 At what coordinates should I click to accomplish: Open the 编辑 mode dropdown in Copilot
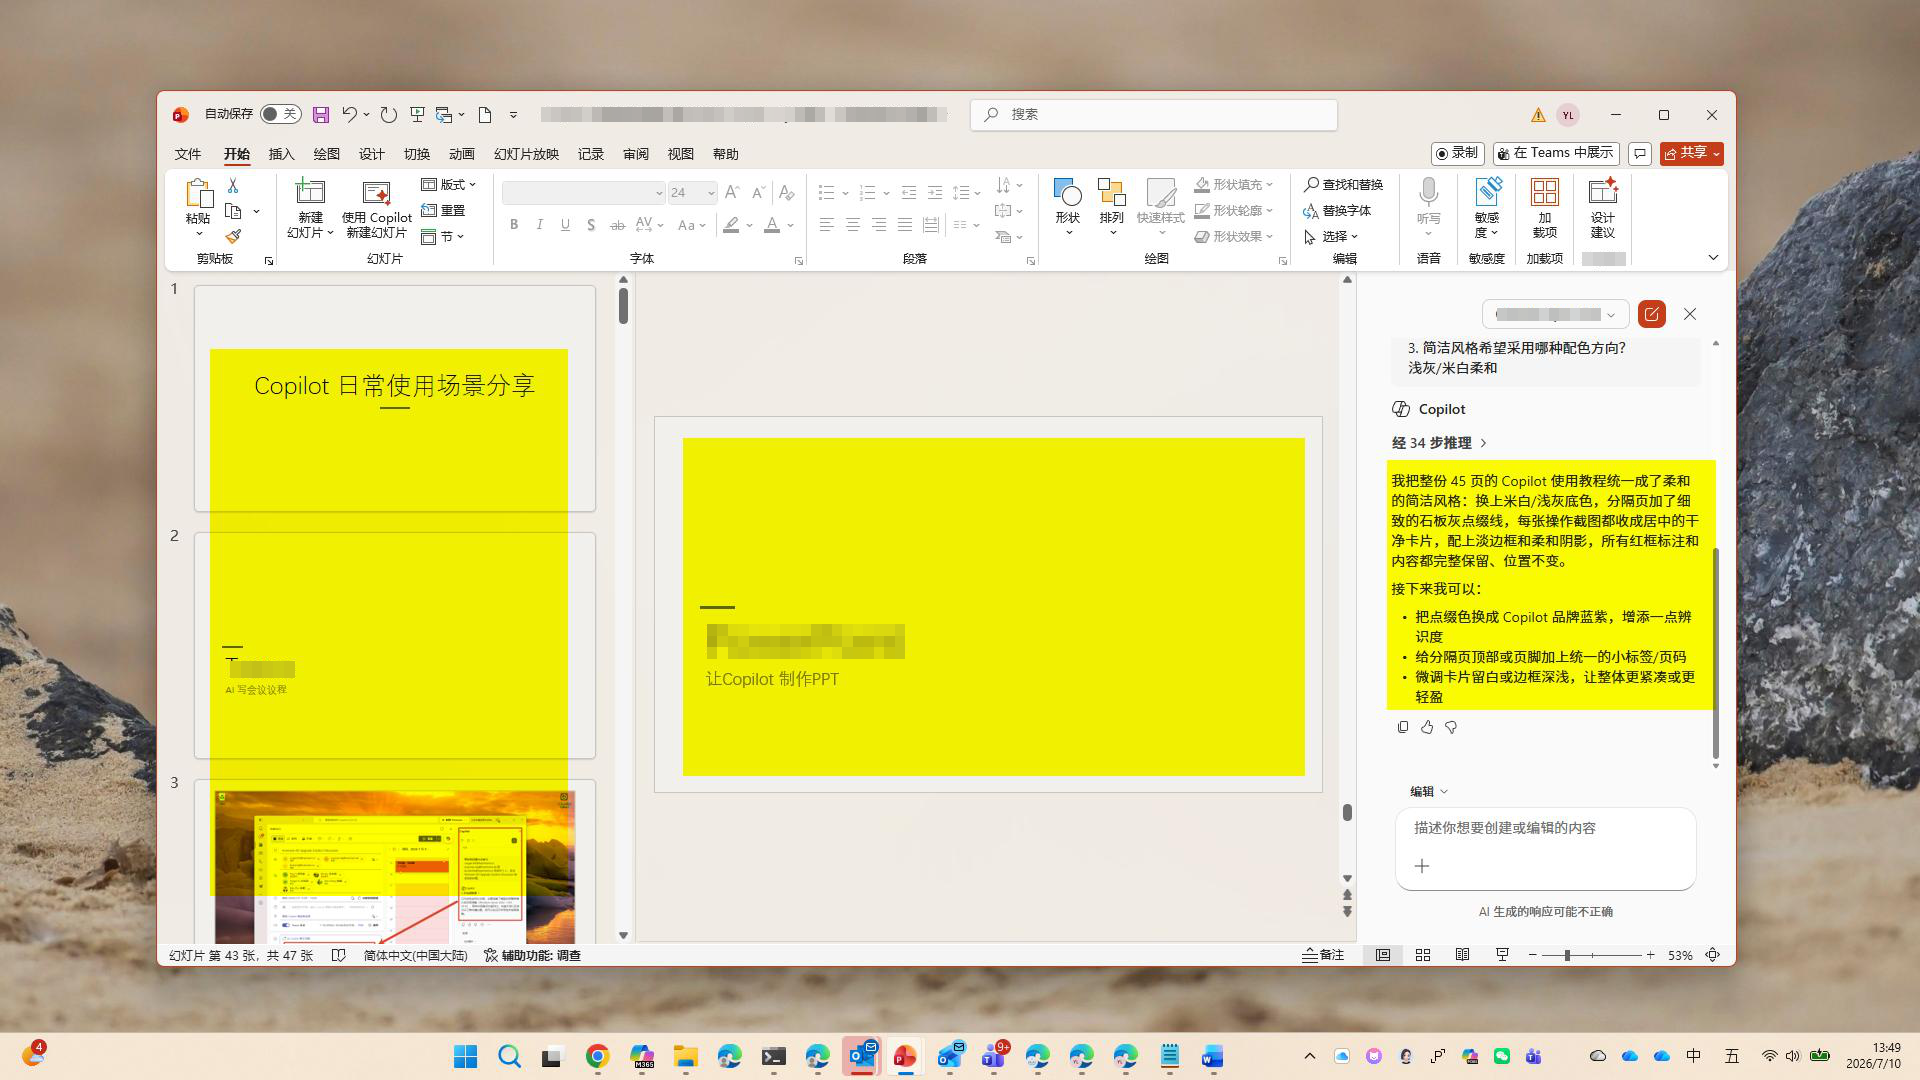pos(1429,791)
